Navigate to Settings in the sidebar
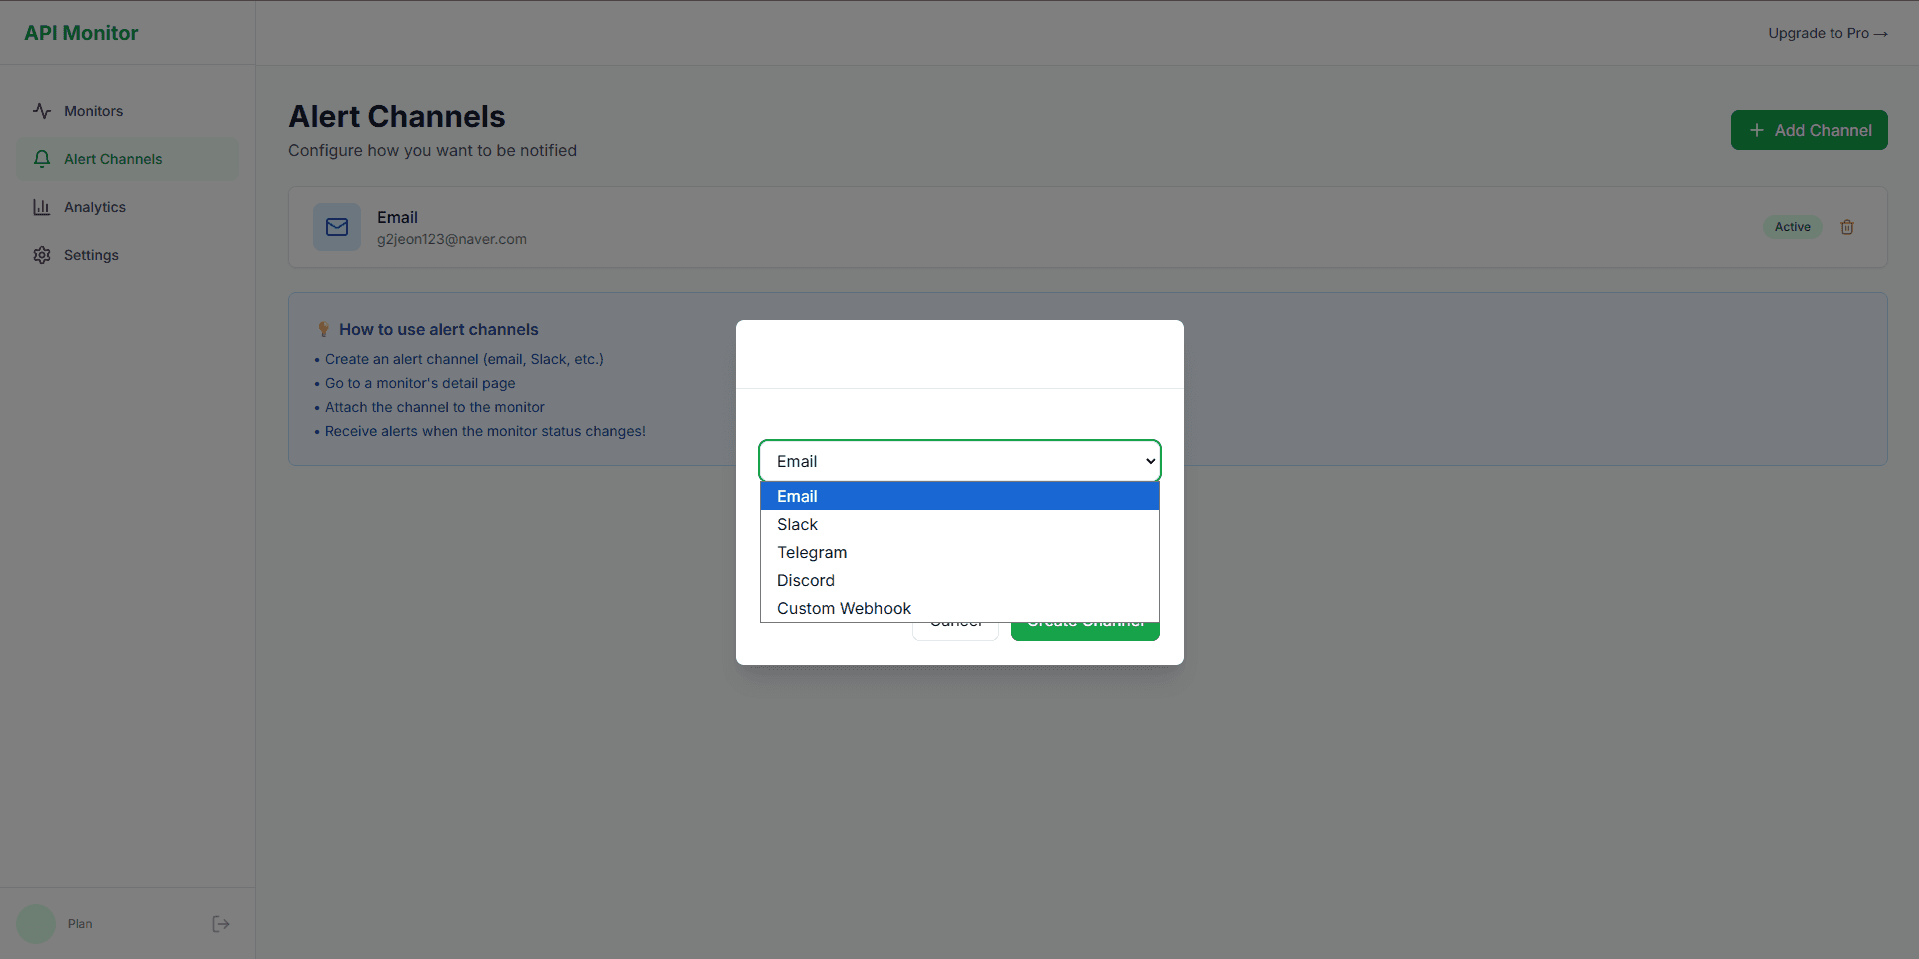 [x=90, y=255]
